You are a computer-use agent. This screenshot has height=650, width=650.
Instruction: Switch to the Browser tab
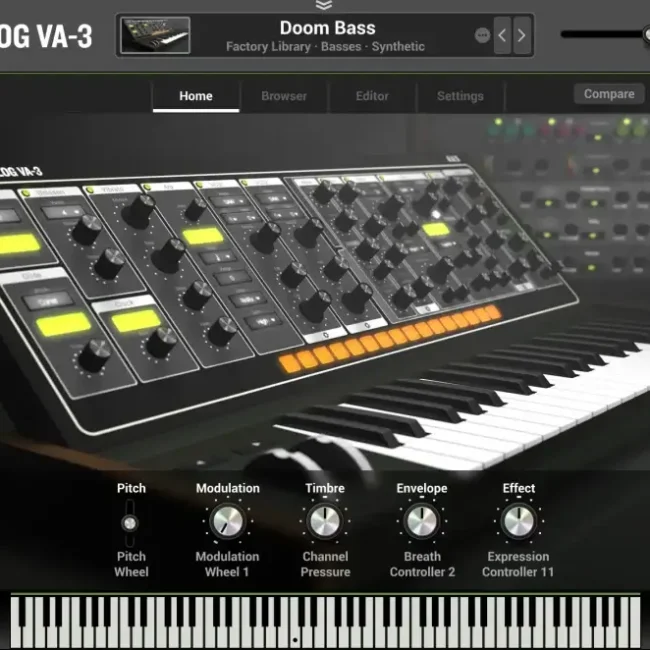point(284,96)
